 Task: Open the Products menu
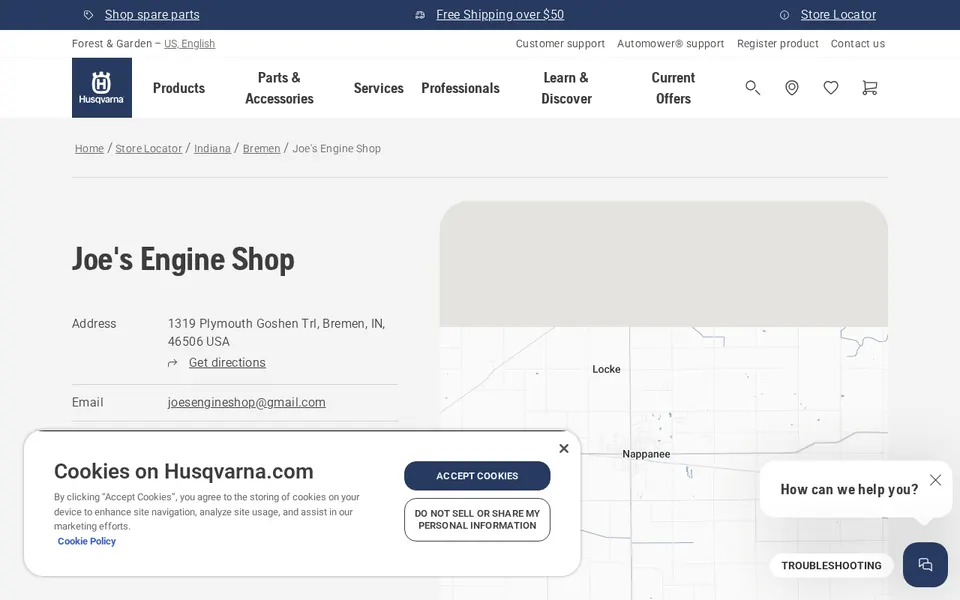tap(179, 88)
